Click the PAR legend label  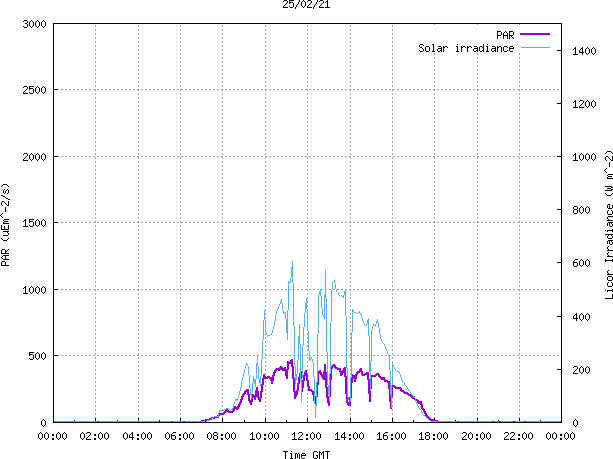tap(505, 35)
